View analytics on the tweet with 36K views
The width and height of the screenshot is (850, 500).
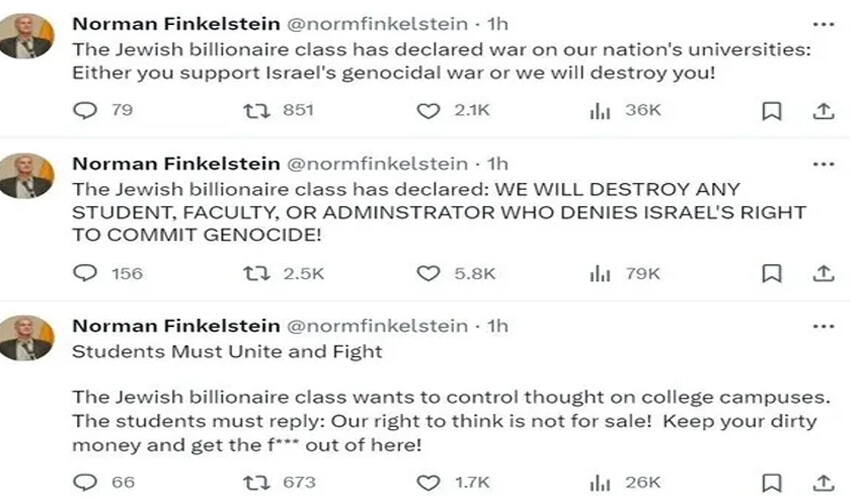[599, 110]
